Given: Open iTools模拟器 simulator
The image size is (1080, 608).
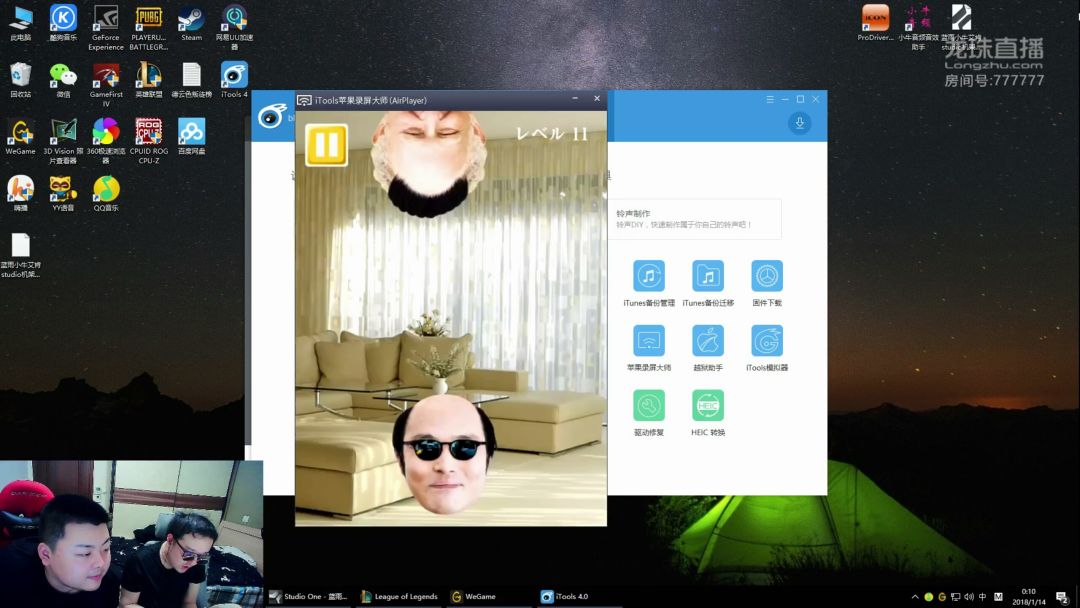Looking at the screenshot, I should pyautogui.click(x=767, y=341).
